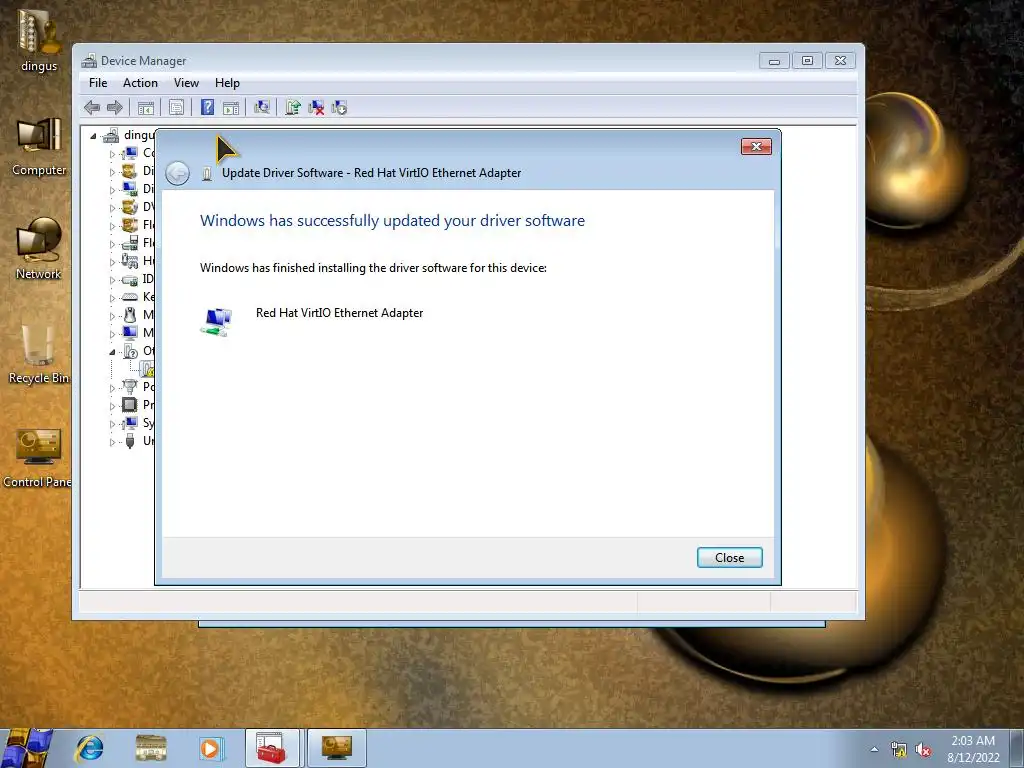Open the Recycle Bin desktop icon

39,353
